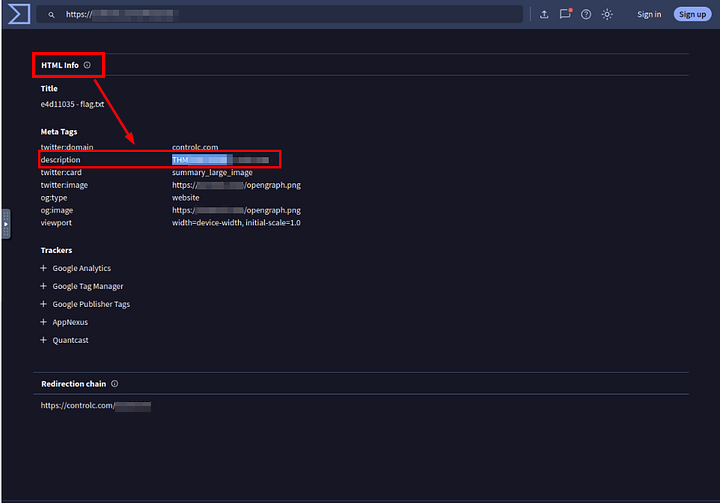Click the search magnifier icon
Viewport: 720px width, 503px height.
[x=51, y=15]
